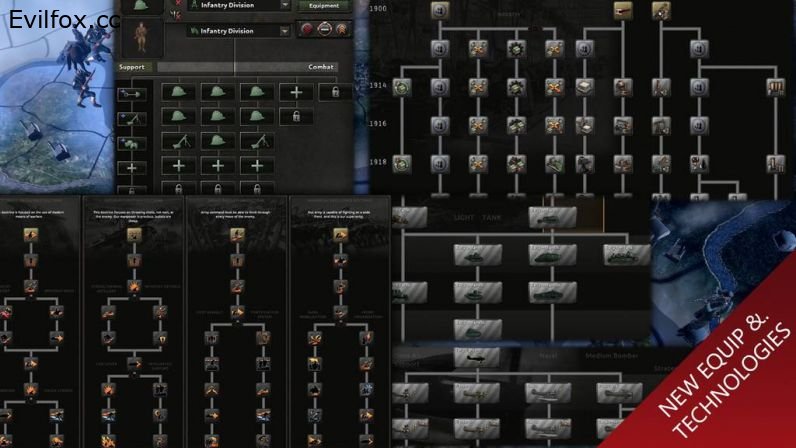Add battalion via plus in top combat row
Image resolution: width=796 pixels, height=448 pixels.
click(296, 92)
